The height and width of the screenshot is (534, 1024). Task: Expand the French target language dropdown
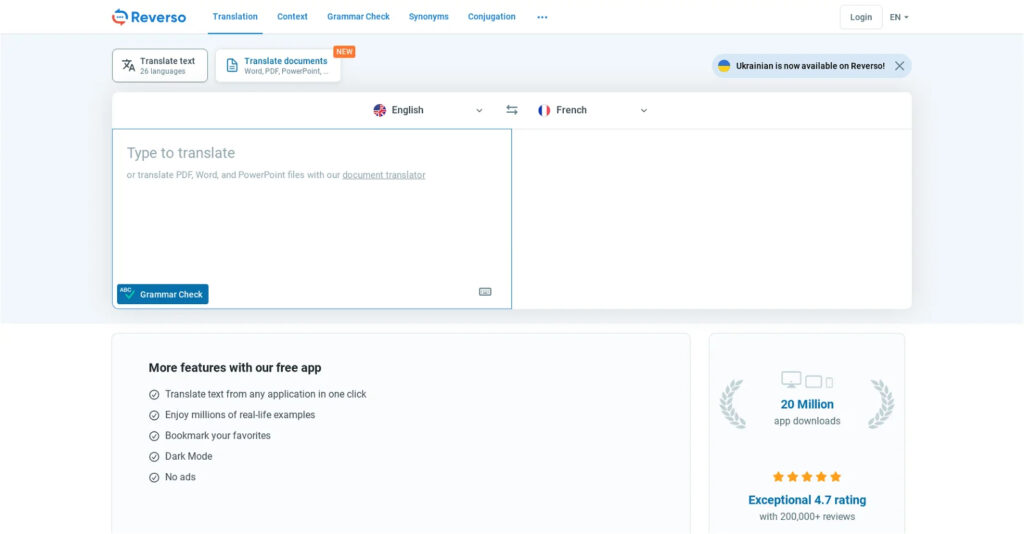pyautogui.click(x=643, y=111)
